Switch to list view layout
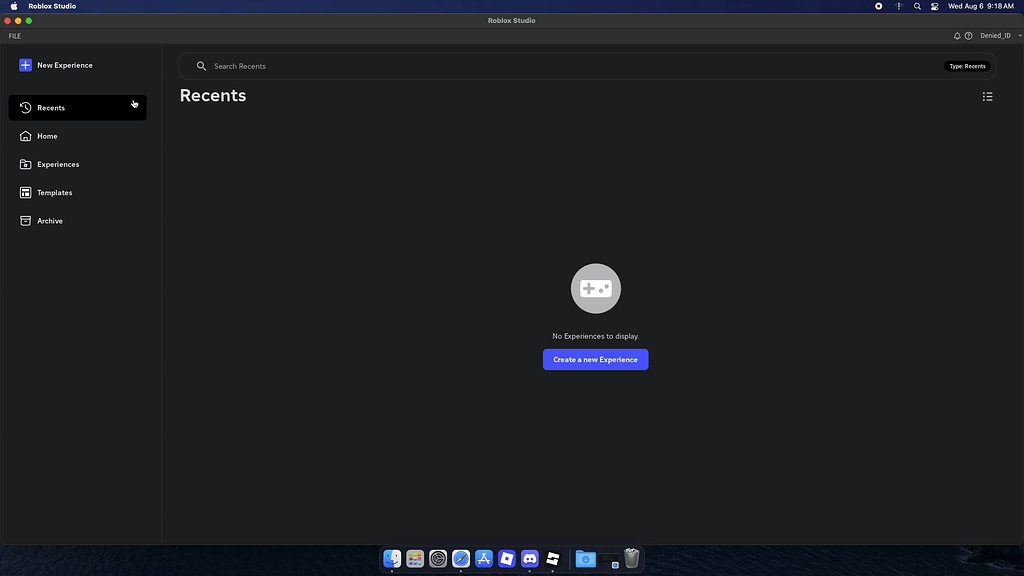The image size is (1024, 576). 988,96
